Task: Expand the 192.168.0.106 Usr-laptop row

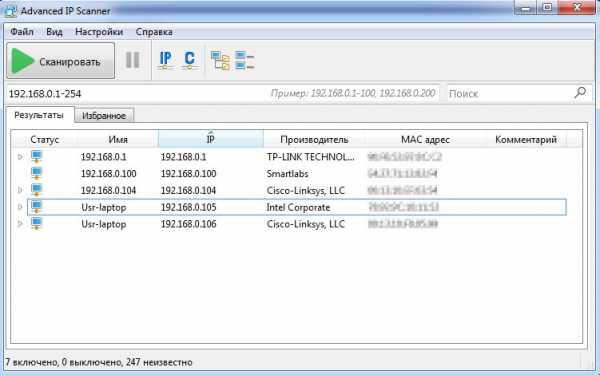Action: (x=20, y=224)
